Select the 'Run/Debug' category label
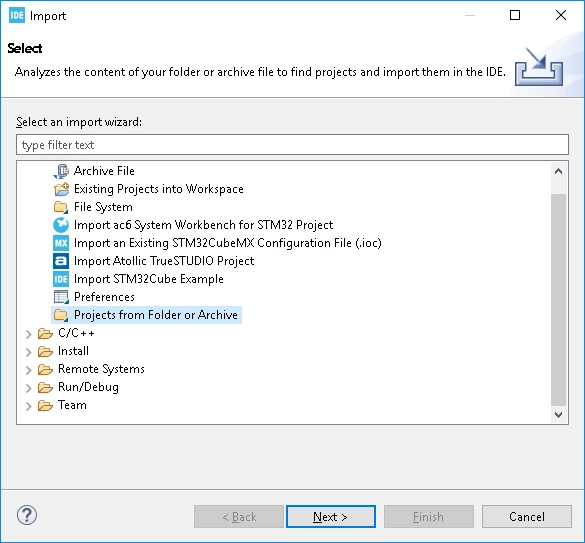 coord(88,387)
